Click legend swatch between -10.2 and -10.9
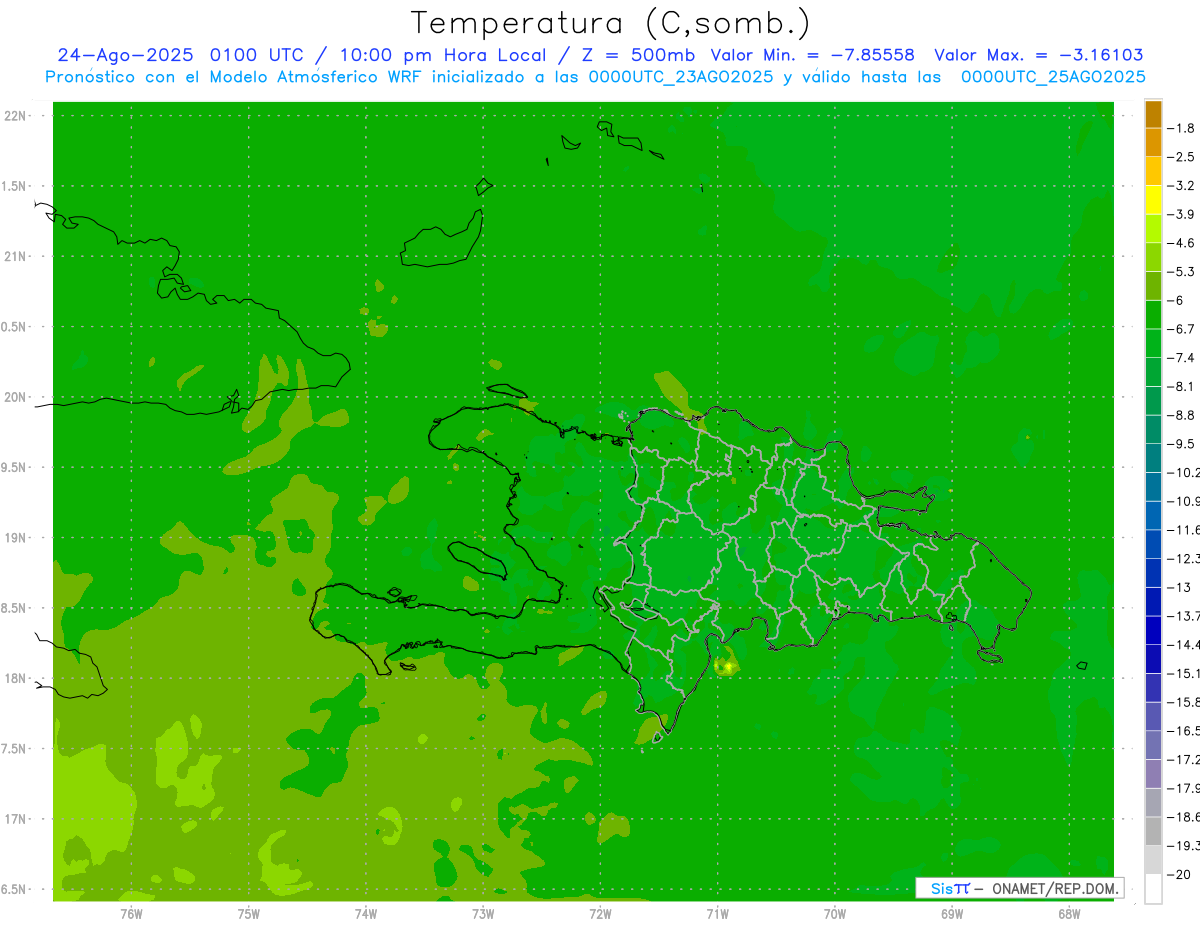Viewport: 1200px width, 927px height. click(1153, 486)
